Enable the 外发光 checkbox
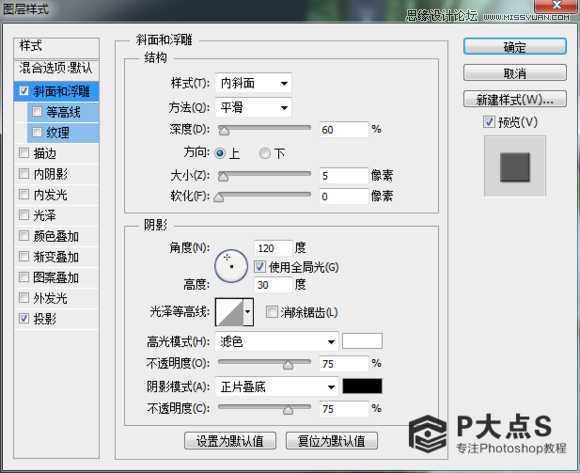580x473 pixels. 24,298
